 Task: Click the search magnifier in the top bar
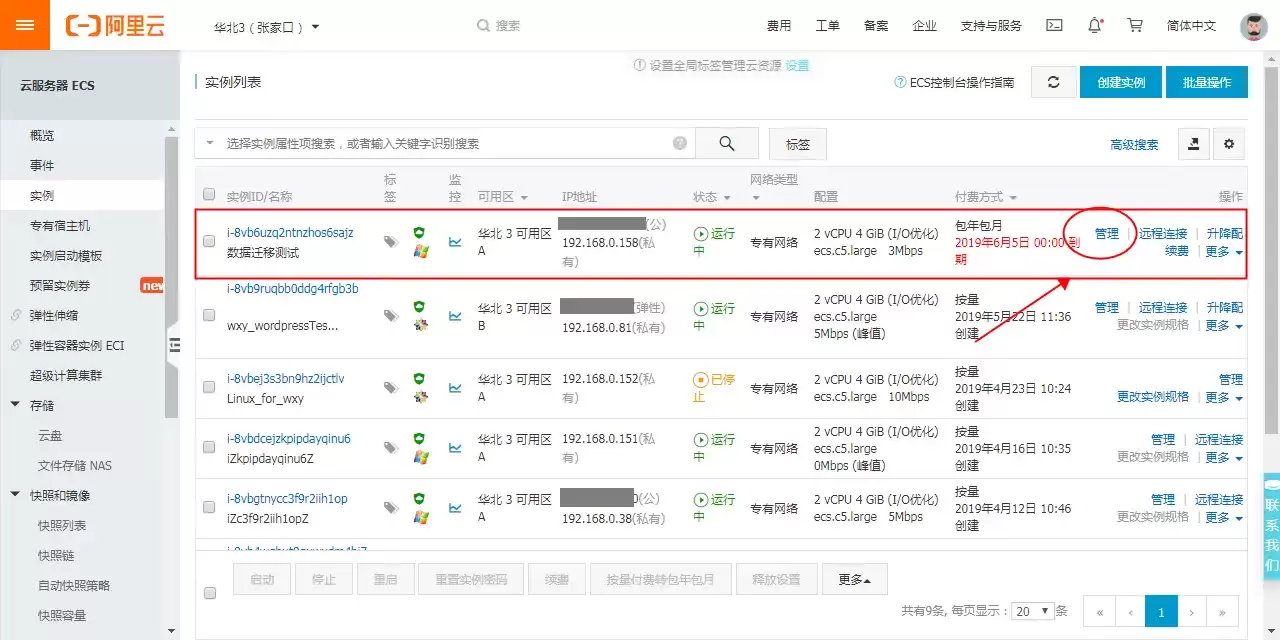click(x=483, y=25)
